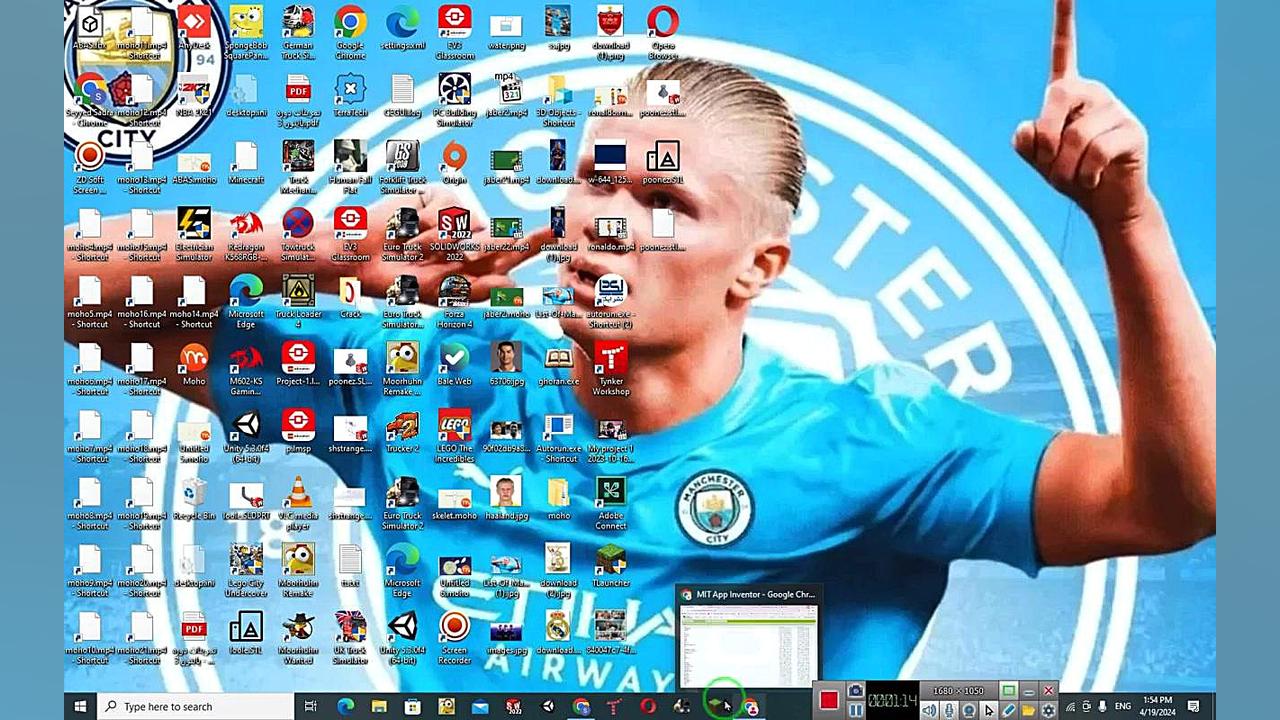The height and width of the screenshot is (720, 1280).
Task: Select NBA 2K21 desktop shortcut
Action: [194, 98]
